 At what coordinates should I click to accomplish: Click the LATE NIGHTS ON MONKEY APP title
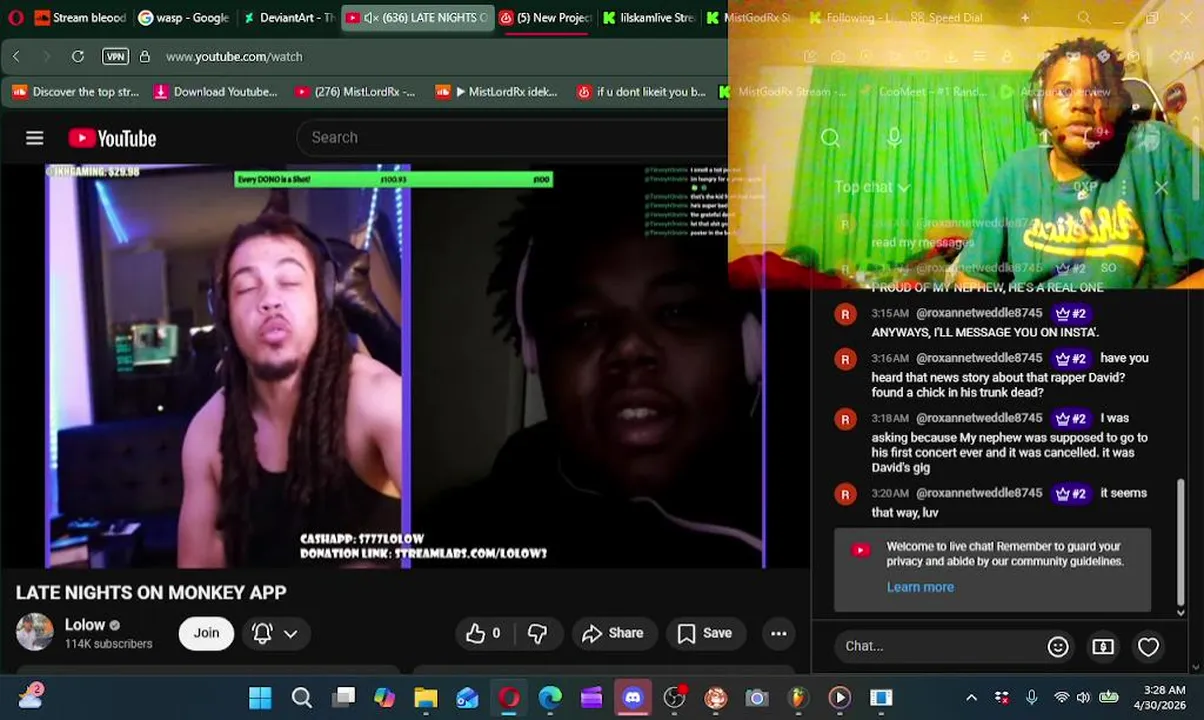(151, 592)
